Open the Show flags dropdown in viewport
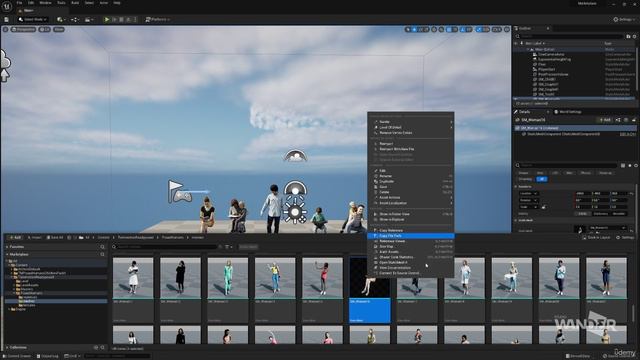 tap(59, 29)
